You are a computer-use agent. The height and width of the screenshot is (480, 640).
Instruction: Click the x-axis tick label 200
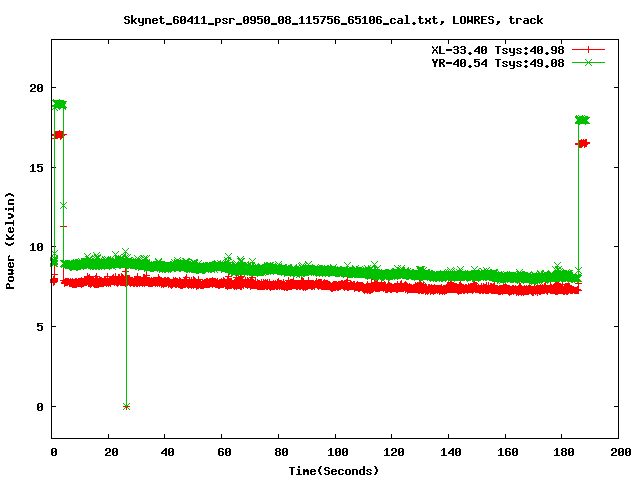(620, 452)
